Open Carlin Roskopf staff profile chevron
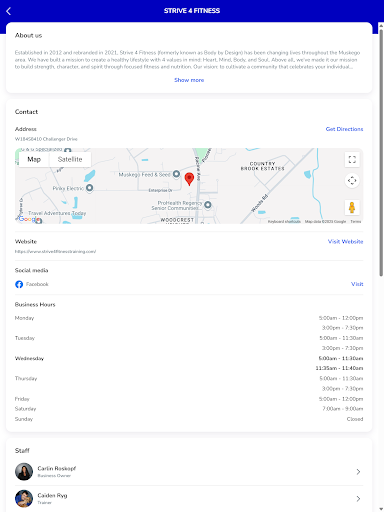Image resolution: width=384 pixels, height=512 pixels. [x=358, y=472]
